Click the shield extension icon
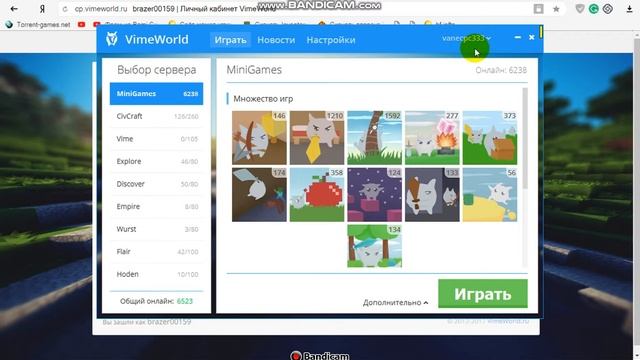The image size is (640, 360). pyautogui.click(x=580, y=9)
